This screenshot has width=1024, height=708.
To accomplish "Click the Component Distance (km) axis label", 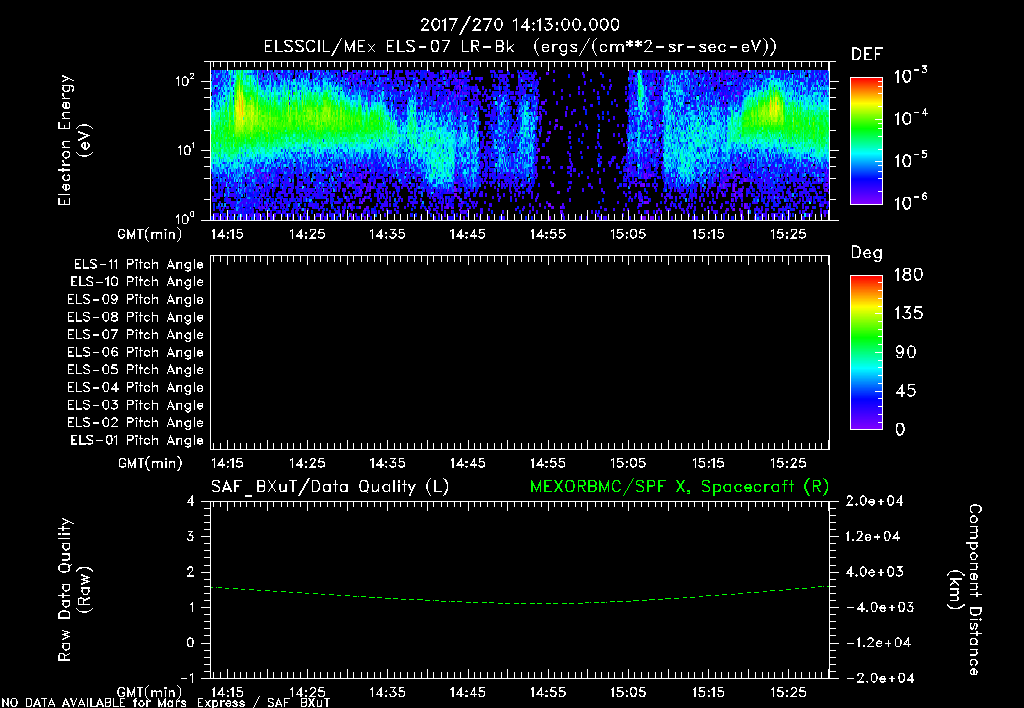I will point(965,590).
